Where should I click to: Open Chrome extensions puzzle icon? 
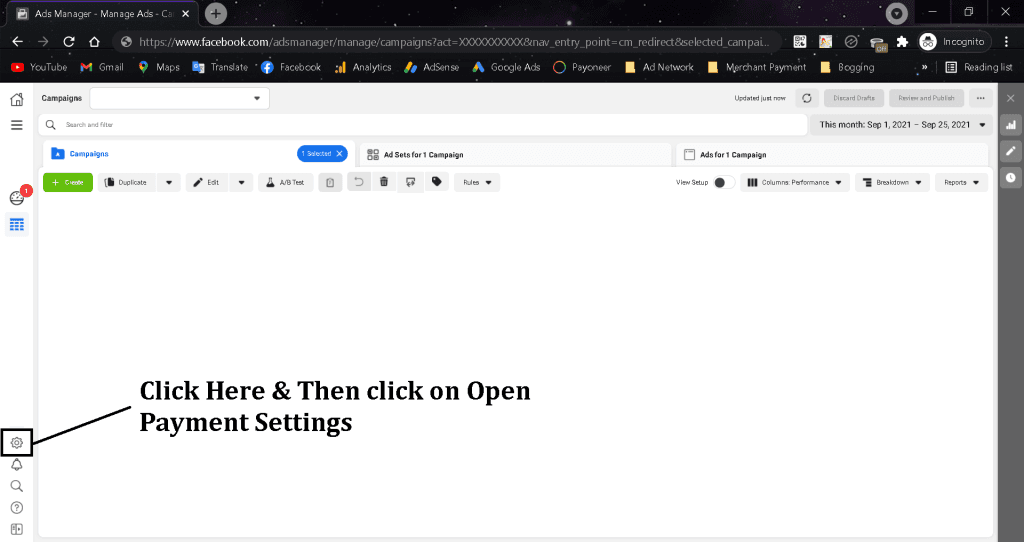pos(902,42)
